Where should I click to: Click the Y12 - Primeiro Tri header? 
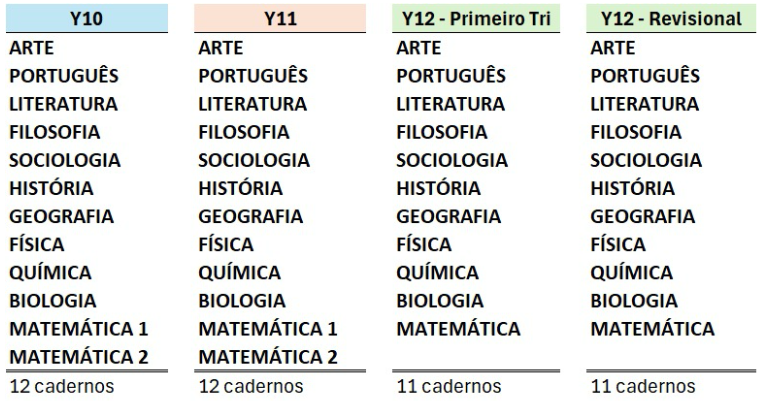(x=476, y=18)
